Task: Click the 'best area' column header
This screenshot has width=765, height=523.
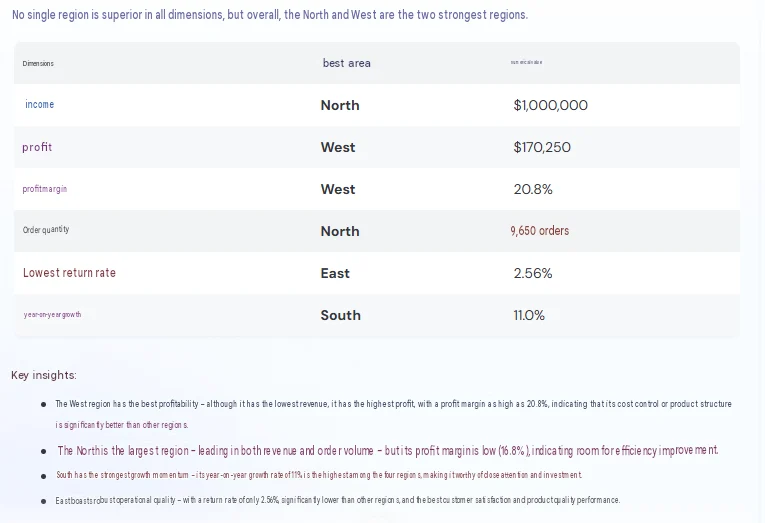Action: [346, 63]
